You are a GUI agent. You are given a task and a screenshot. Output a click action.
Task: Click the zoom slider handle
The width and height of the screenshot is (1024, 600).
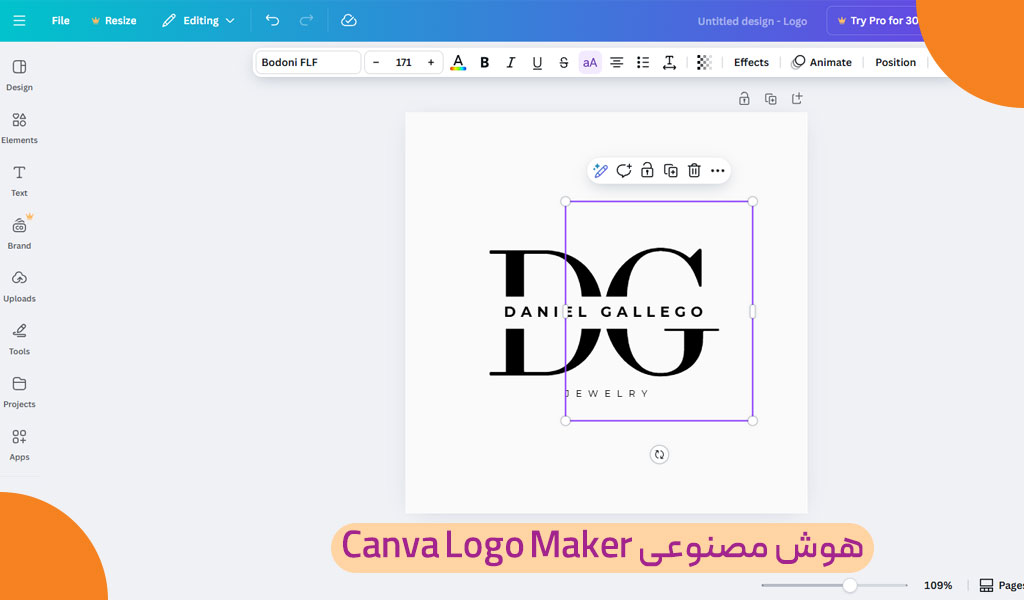(850, 585)
